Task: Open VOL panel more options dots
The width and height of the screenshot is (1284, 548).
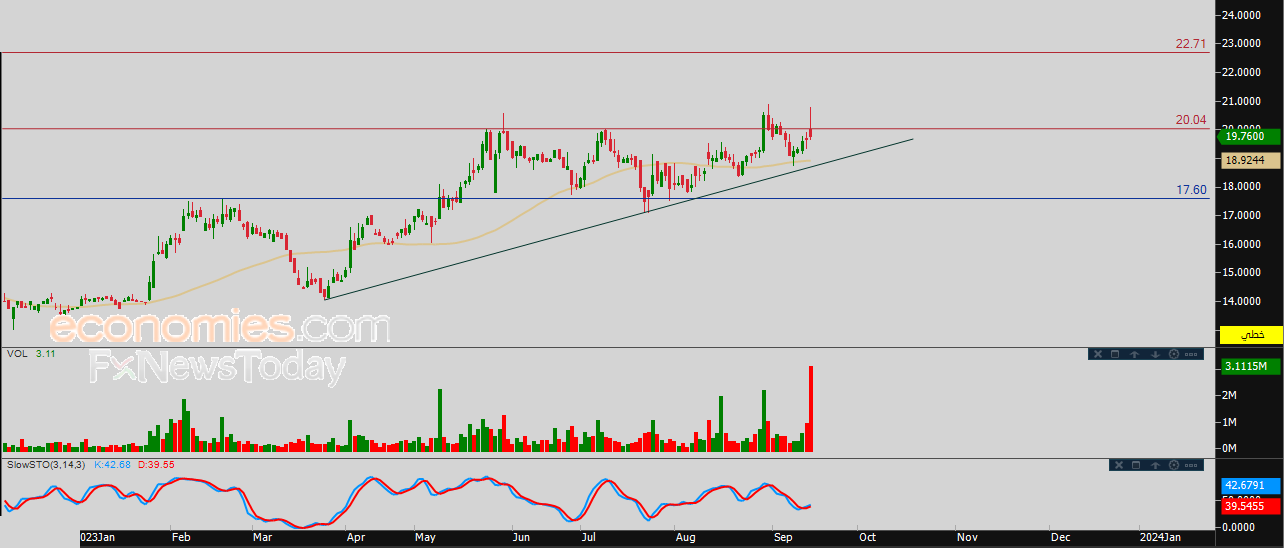Action: coord(1192,354)
